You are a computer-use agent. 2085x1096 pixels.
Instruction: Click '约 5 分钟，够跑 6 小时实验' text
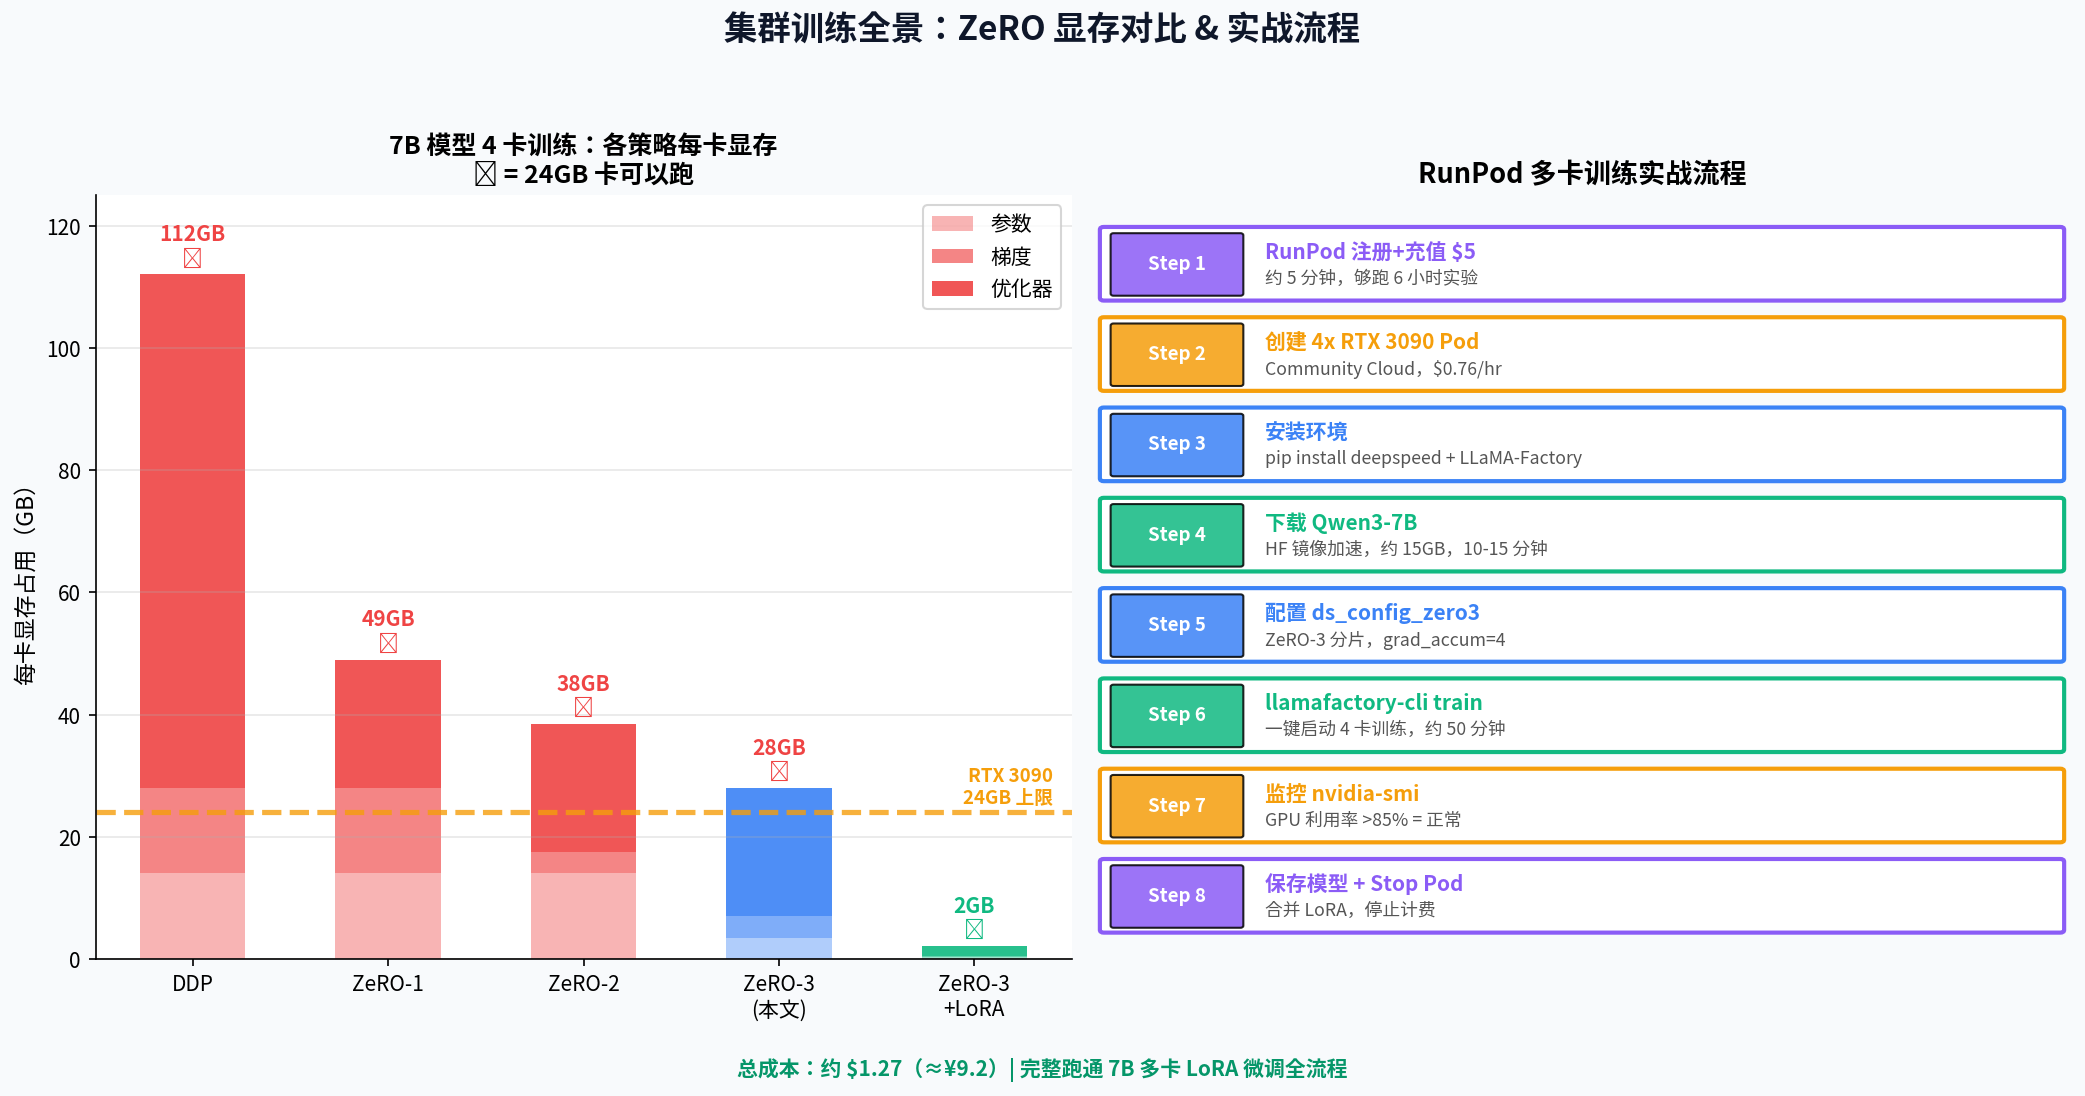pyautogui.click(x=1371, y=278)
